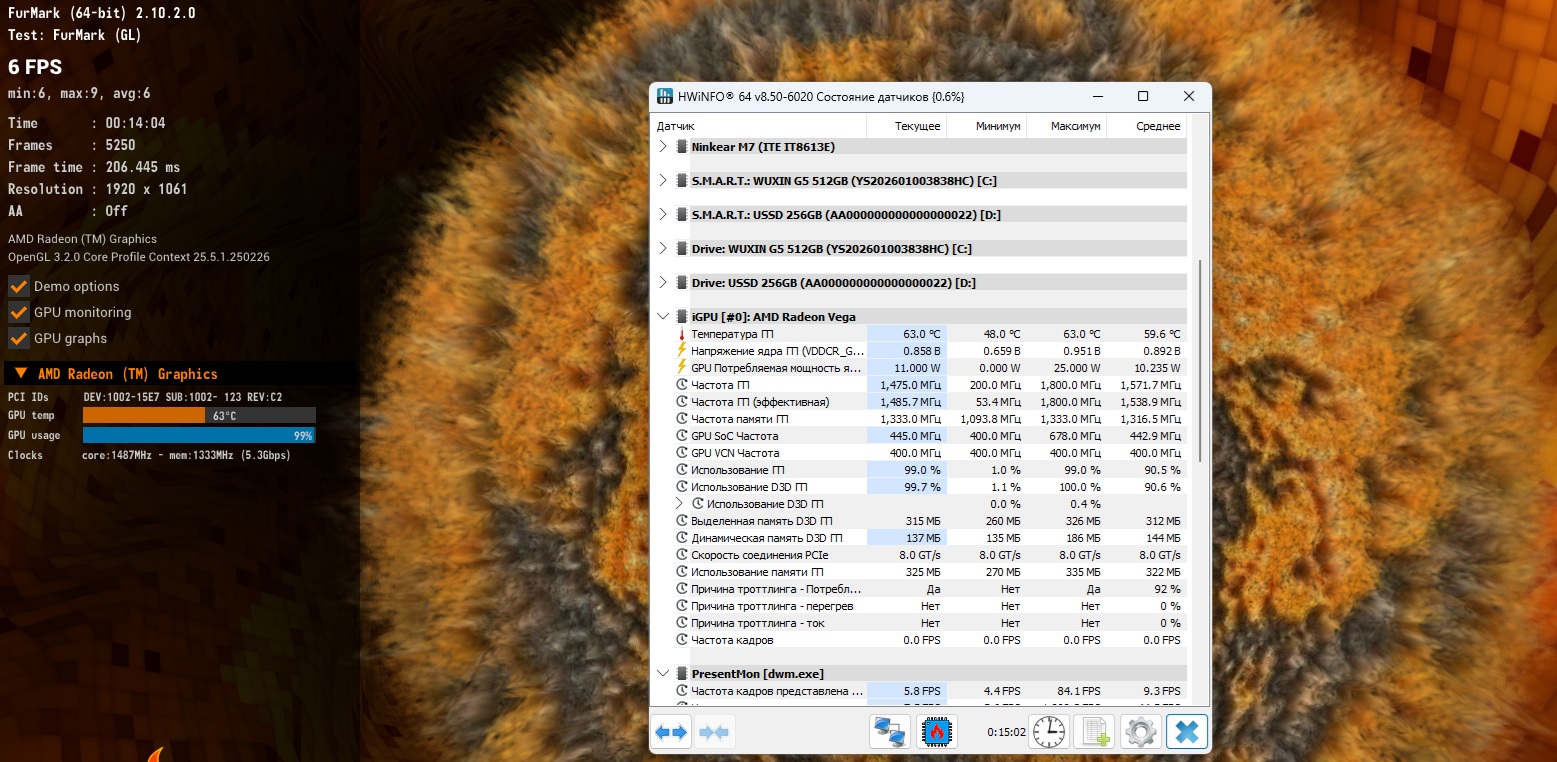Select the Выделенная память D3D ГП row label
This screenshot has width=1557, height=762.
pos(761,521)
